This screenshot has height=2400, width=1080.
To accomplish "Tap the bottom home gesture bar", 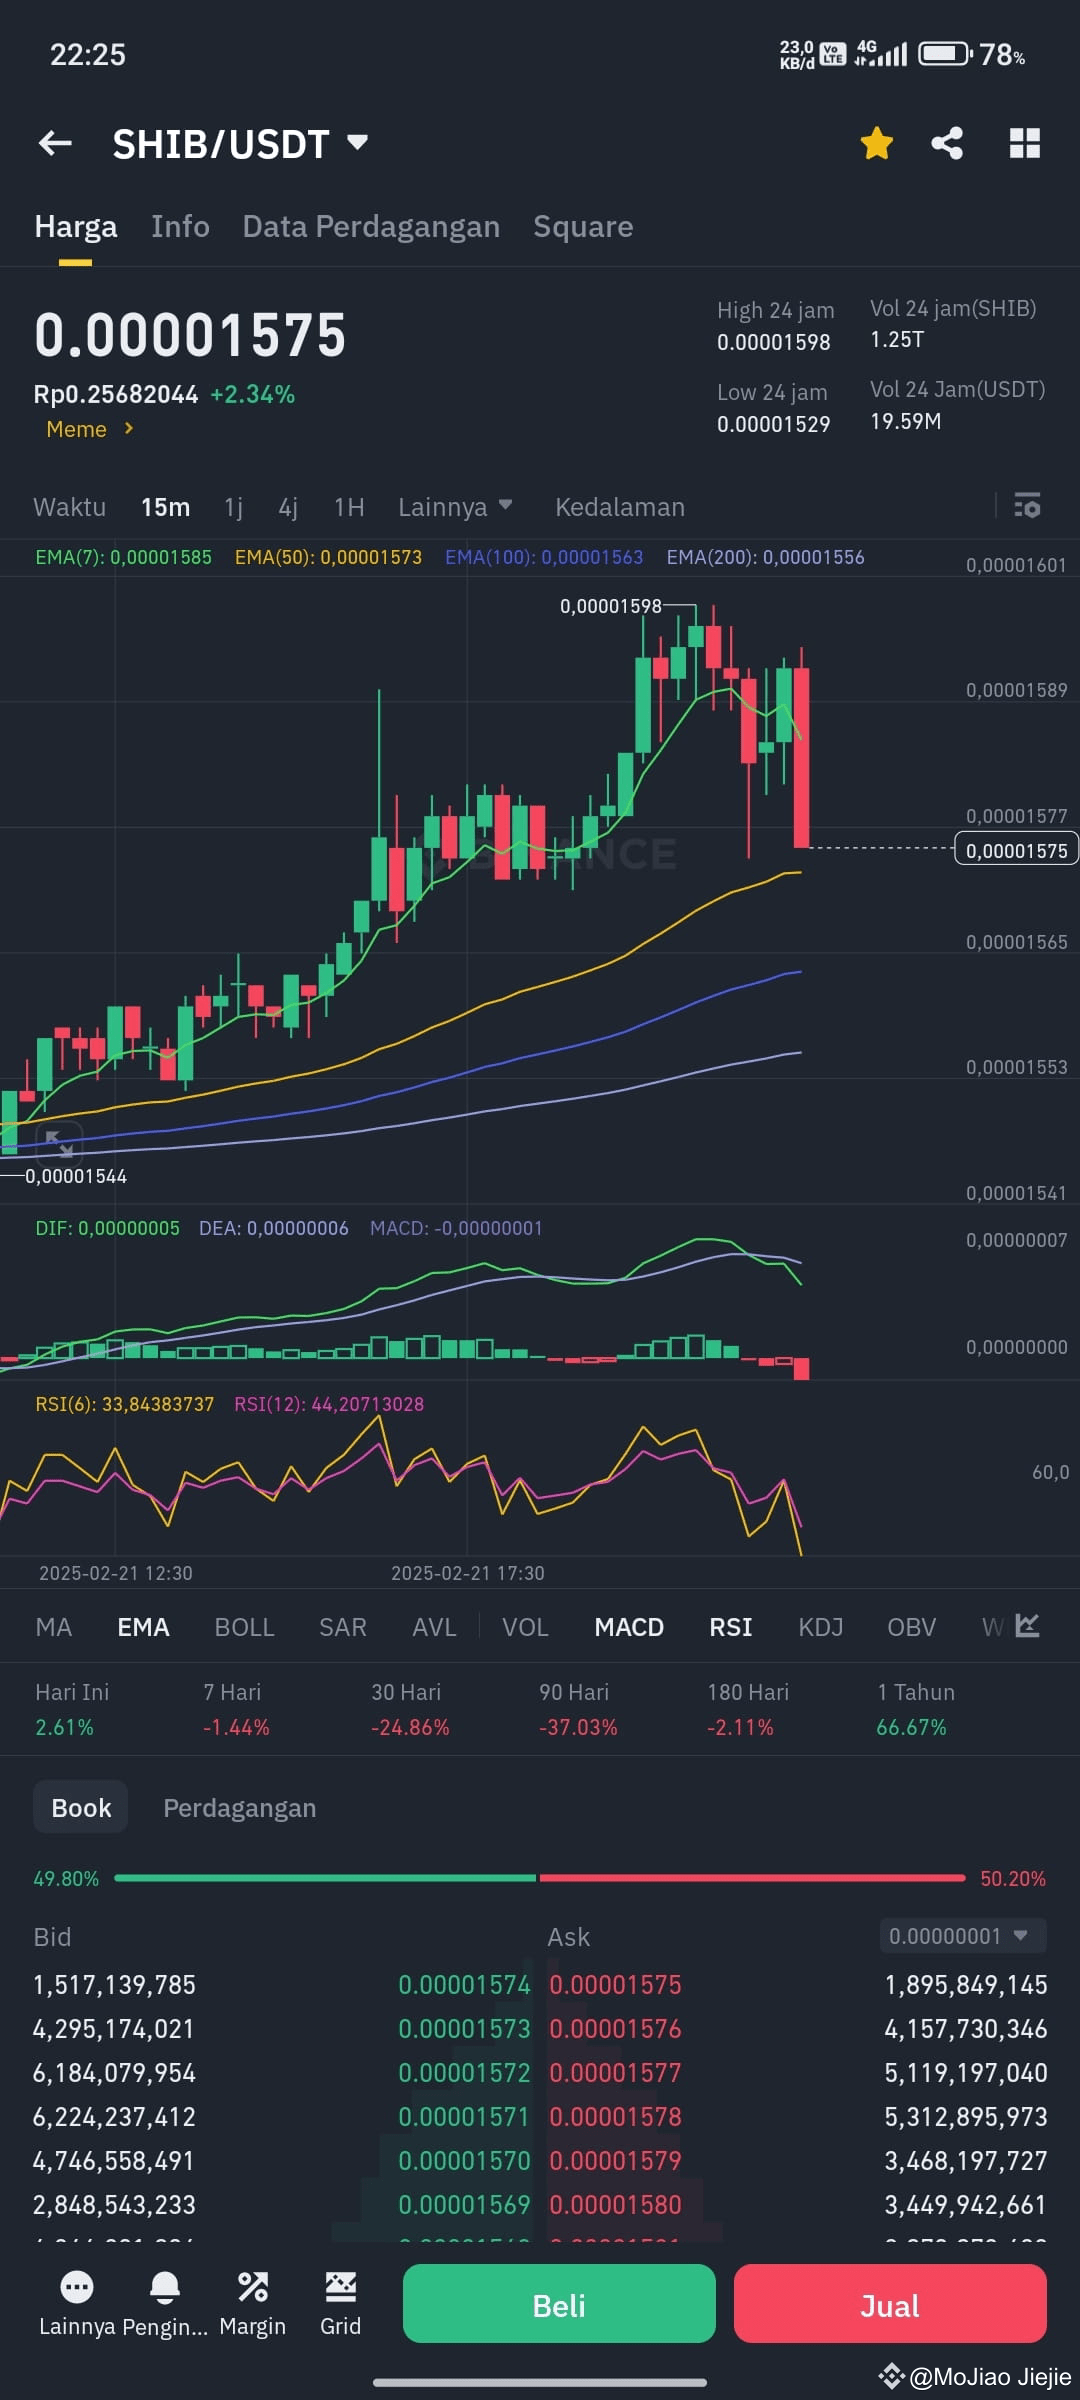I will tap(540, 2382).
